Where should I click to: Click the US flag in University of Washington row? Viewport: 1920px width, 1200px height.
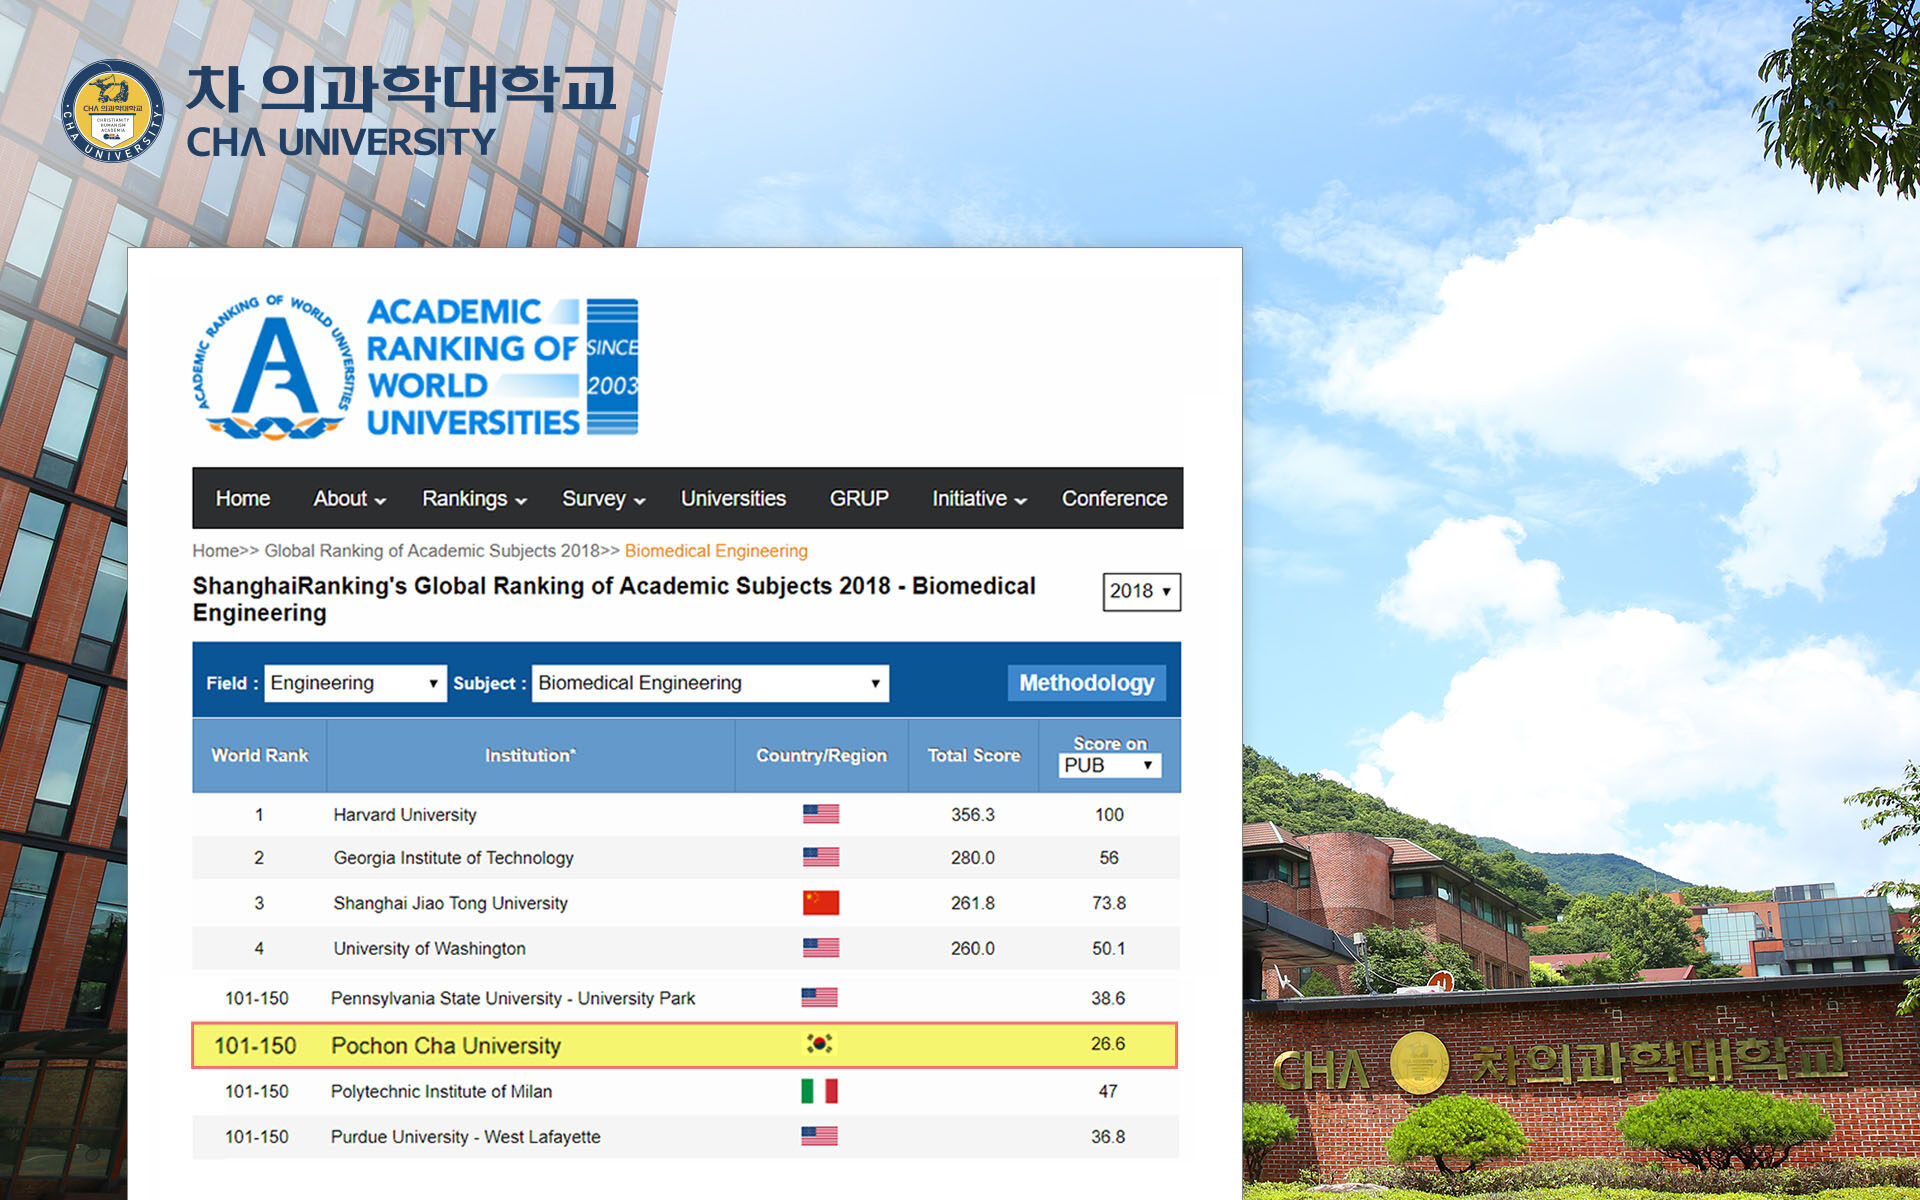[x=820, y=947]
